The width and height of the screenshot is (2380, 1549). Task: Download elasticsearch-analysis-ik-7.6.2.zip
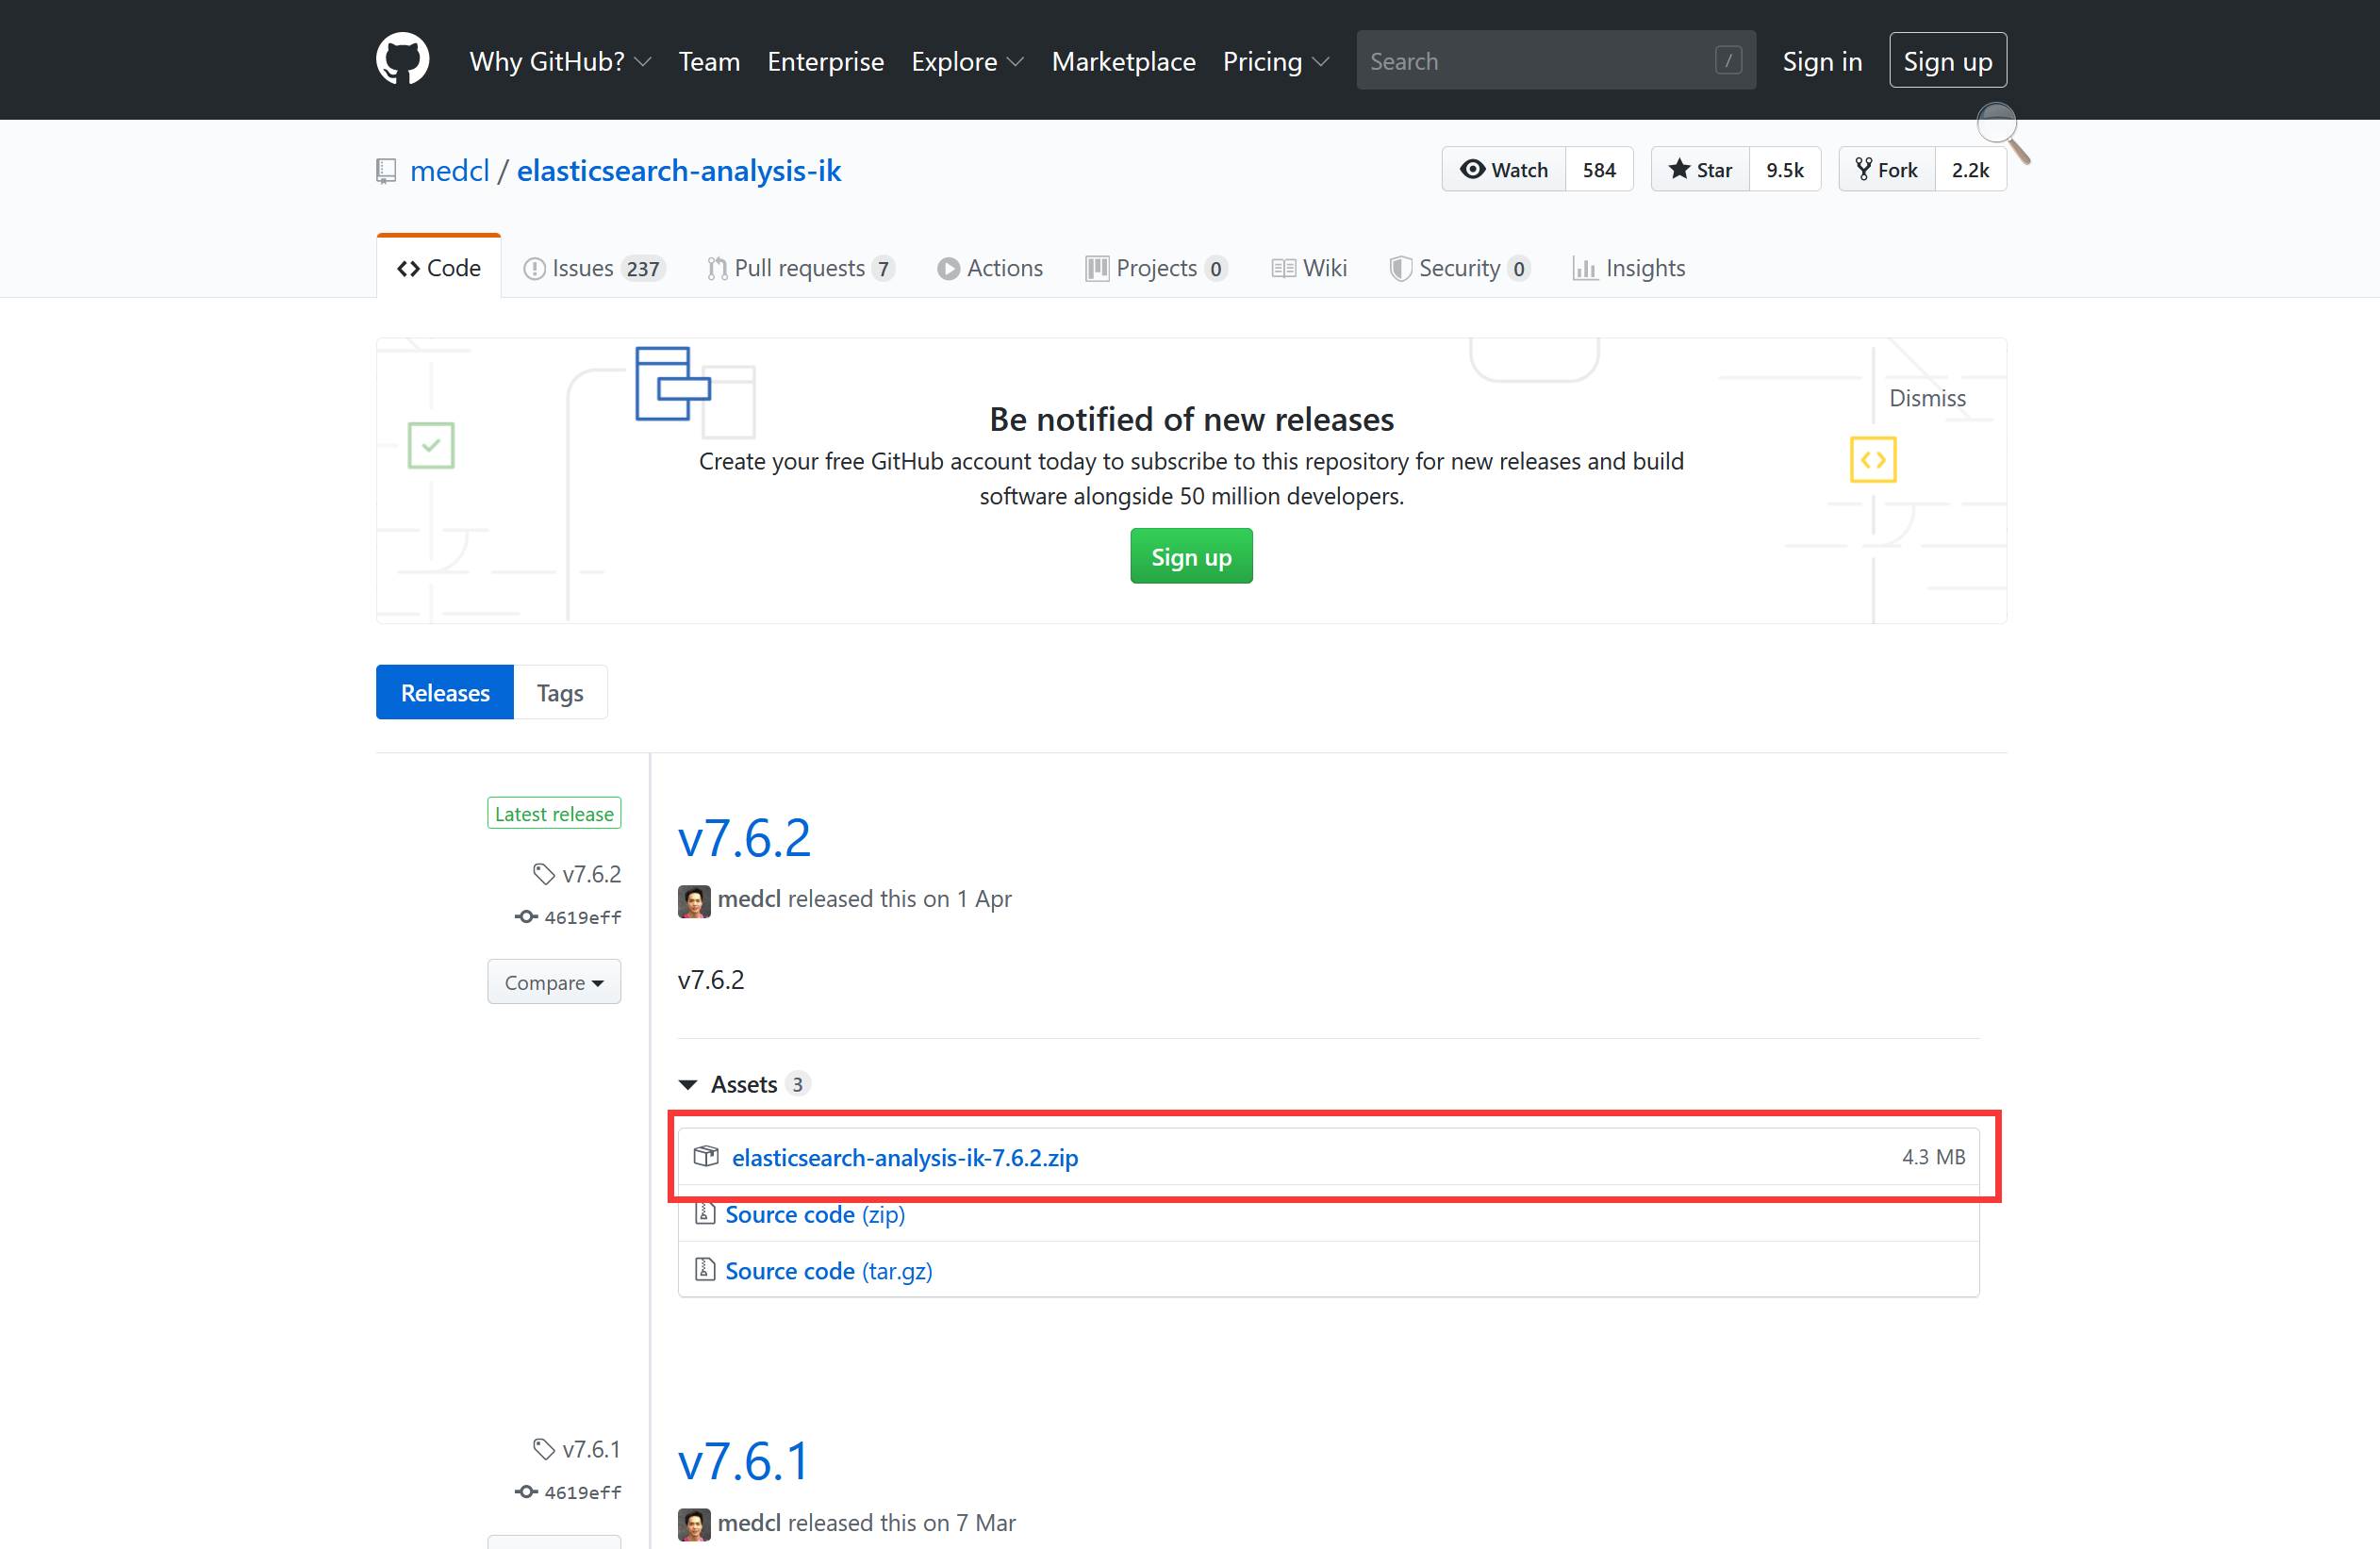click(905, 1157)
